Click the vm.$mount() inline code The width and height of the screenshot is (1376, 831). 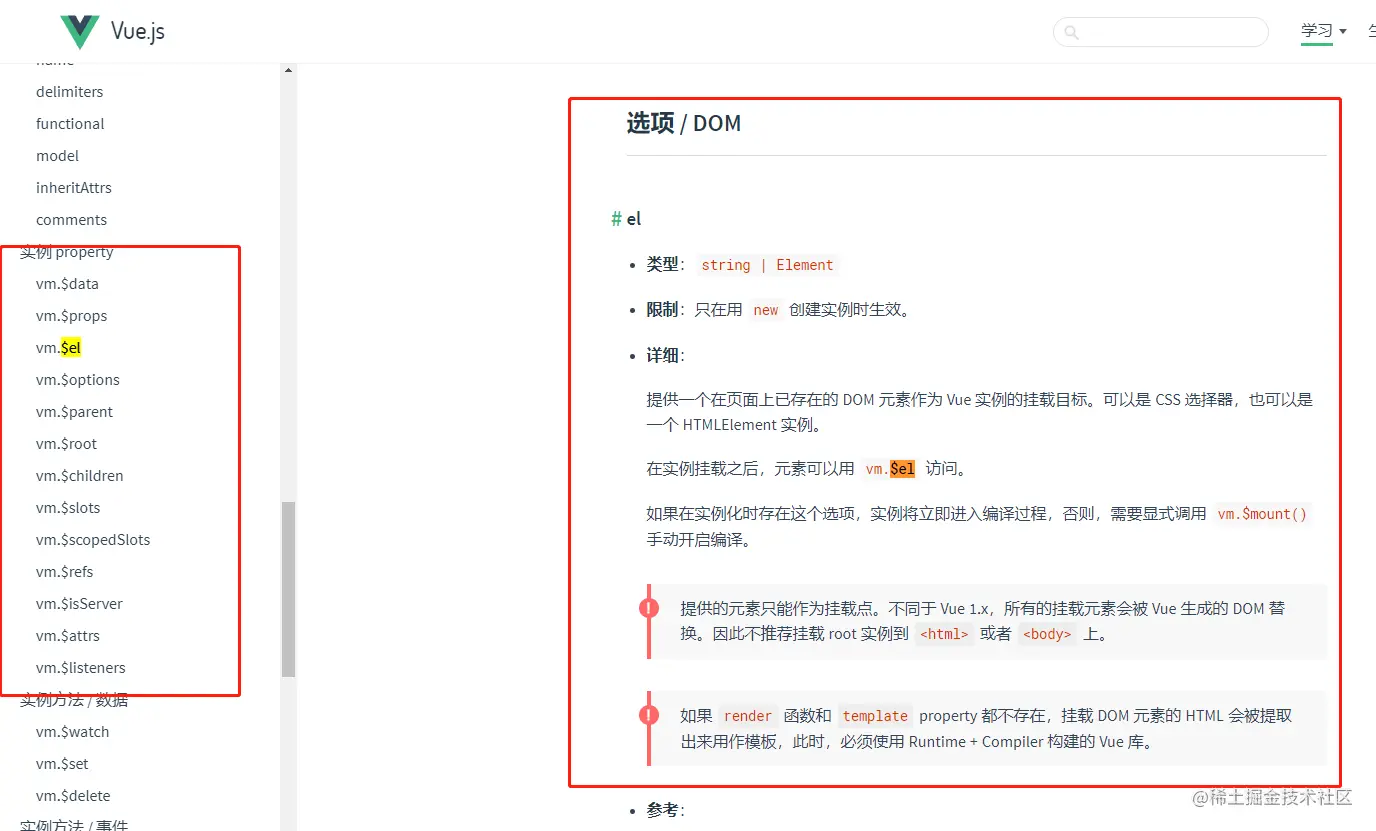pos(1262,514)
